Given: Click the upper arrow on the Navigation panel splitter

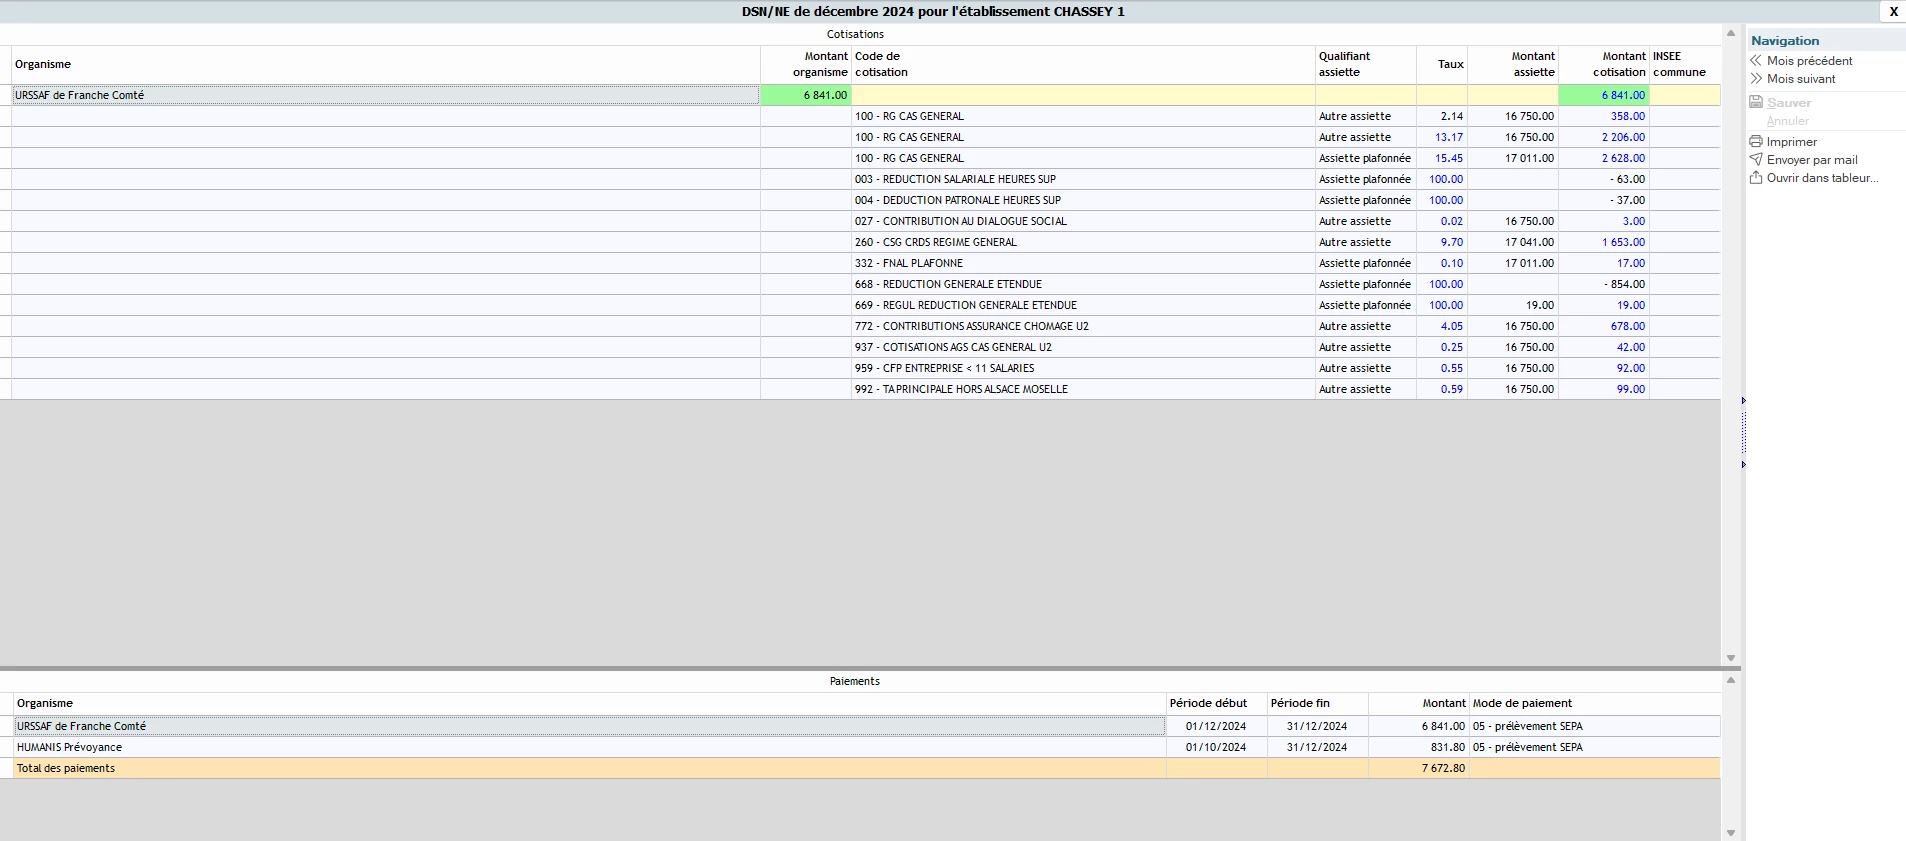Looking at the screenshot, I should click(1743, 401).
